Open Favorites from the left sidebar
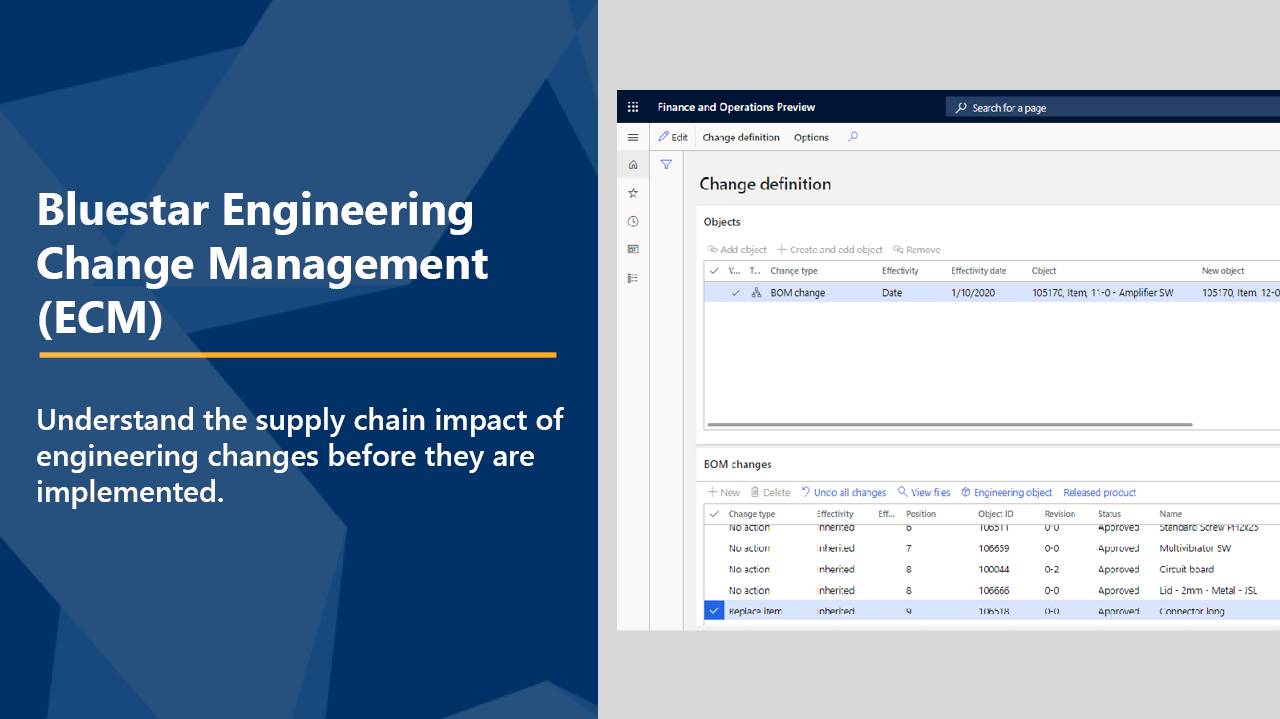The image size is (1280, 719). pyautogui.click(x=633, y=193)
